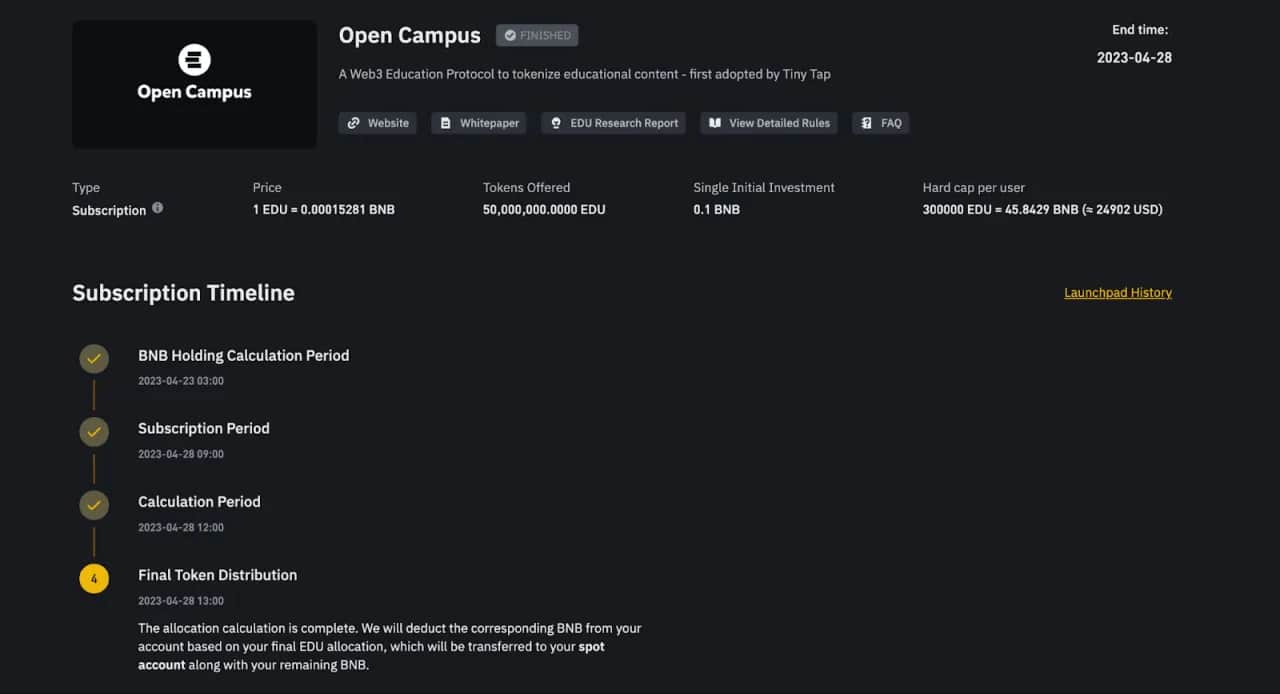This screenshot has width=1280, height=694.
Task: Click the View Detailed Rules book icon
Action: pos(714,122)
